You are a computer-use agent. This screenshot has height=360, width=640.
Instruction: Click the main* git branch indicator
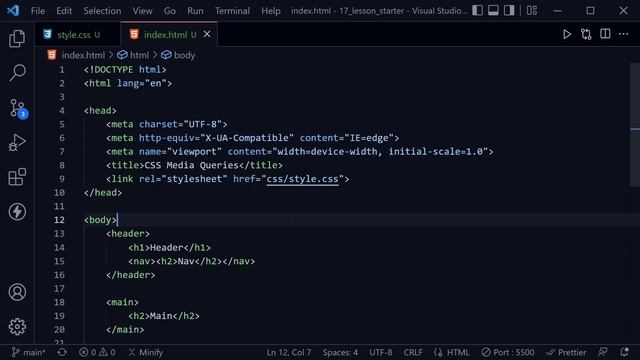[29, 352]
